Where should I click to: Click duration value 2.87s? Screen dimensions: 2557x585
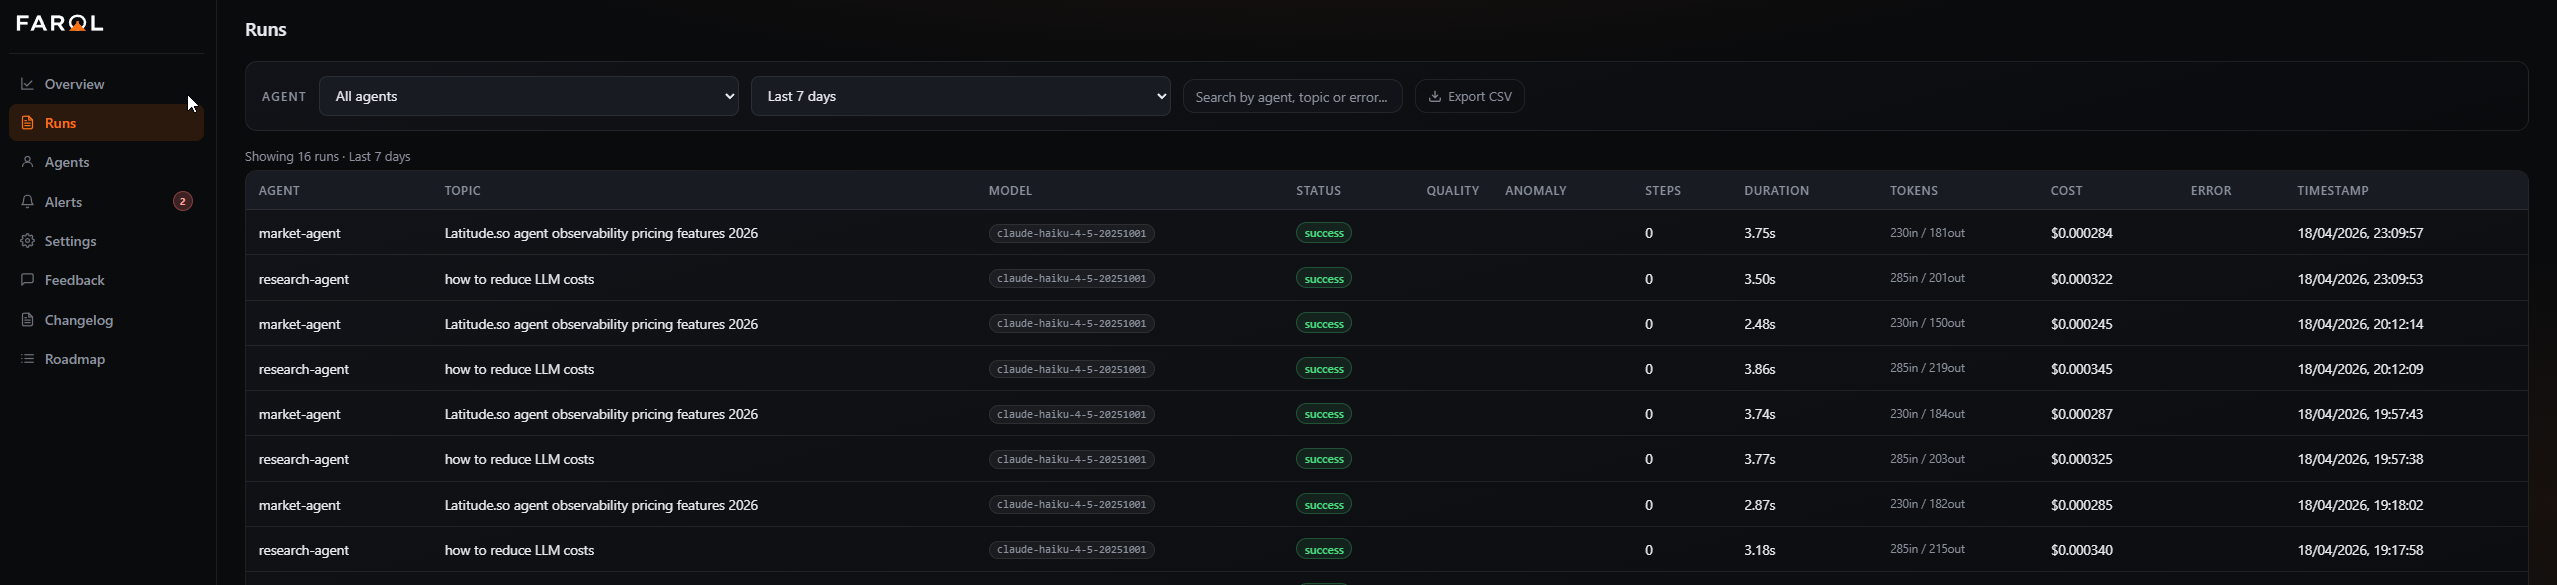click(x=1760, y=505)
